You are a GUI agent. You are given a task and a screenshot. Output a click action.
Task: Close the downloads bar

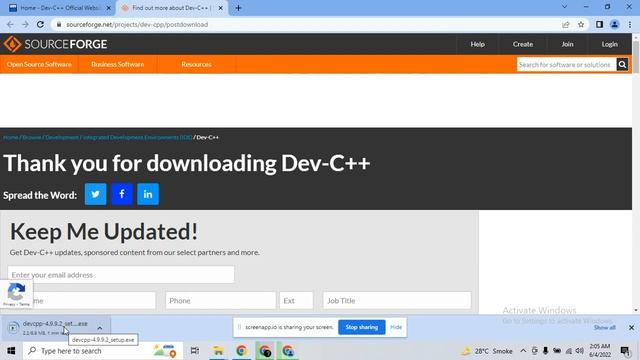point(631,327)
